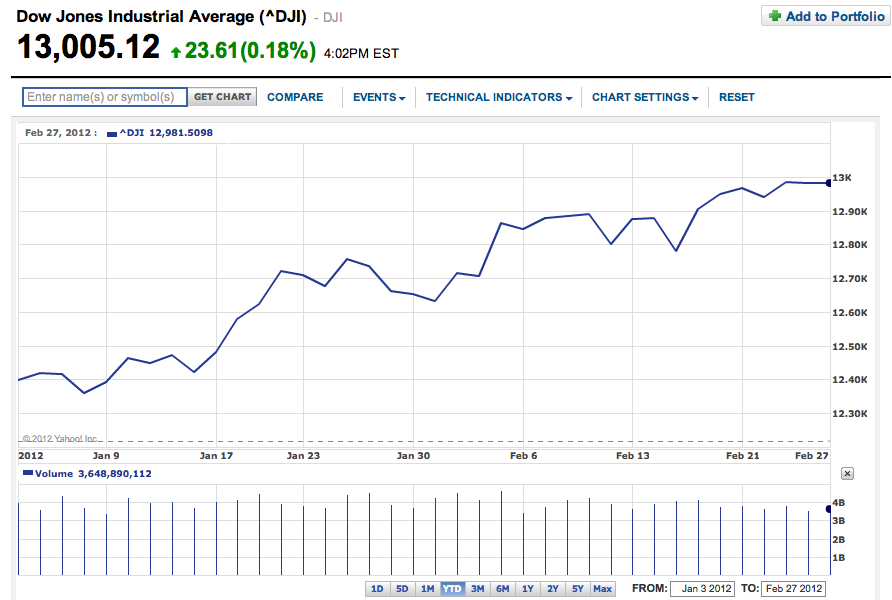Switch to the 5Y time range
Screen dimensions: 892x600
(x=578, y=589)
